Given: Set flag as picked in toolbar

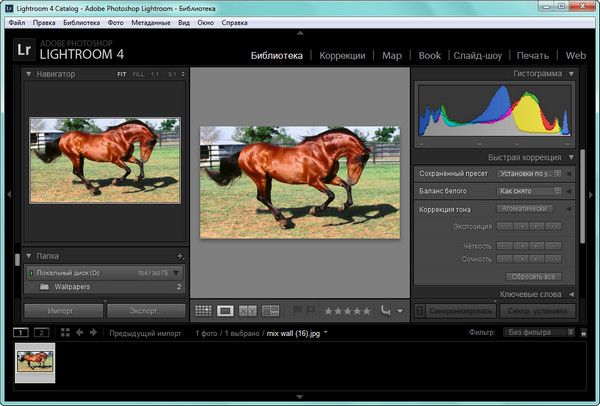Looking at the screenshot, I should click(x=297, y=311).
